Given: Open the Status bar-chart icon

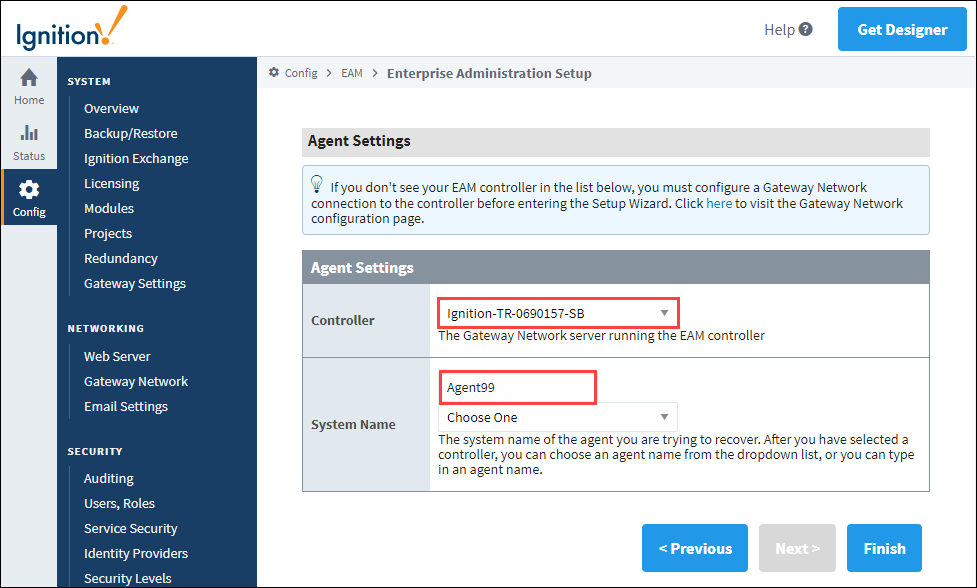Looking at the screenshot, I should pyautogui.click(x=29, y=133).
